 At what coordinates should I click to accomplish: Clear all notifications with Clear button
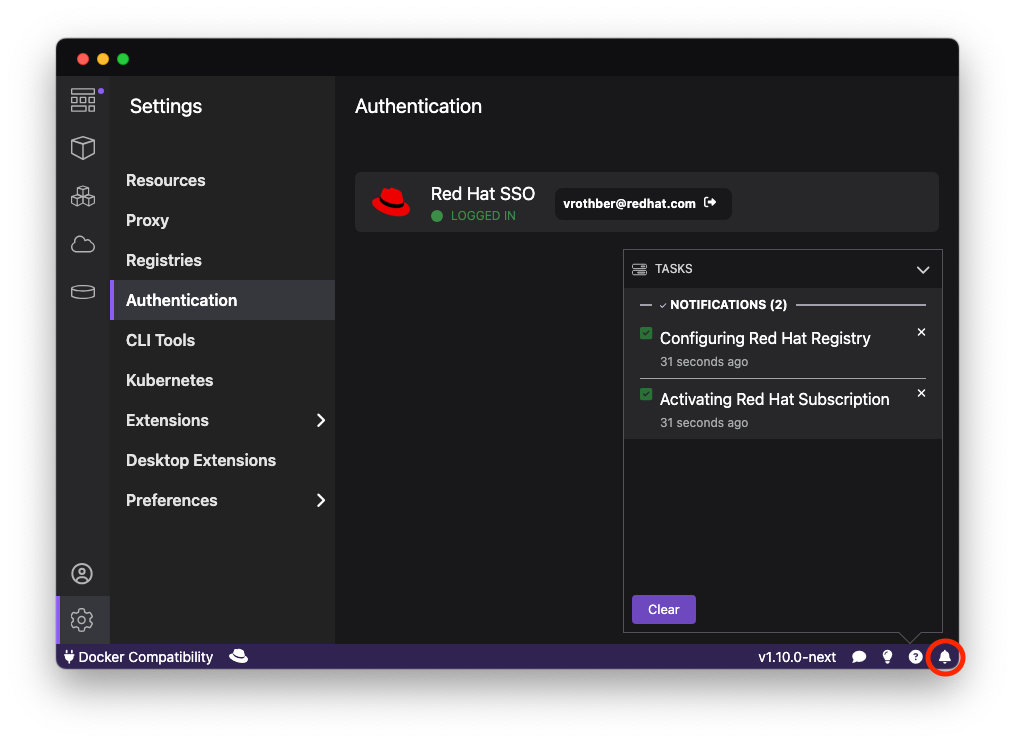pos(664,610)
